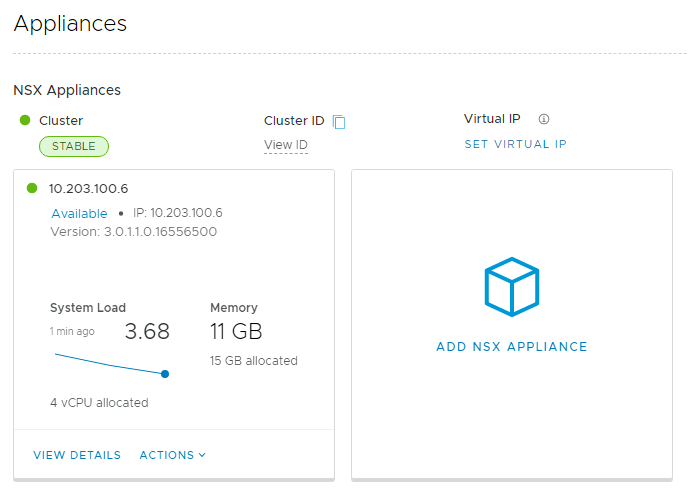Viewport: 688px width, 492px height.
Task: Click the green status dot beside 10.203.100.6
Action: click(33, 188)
